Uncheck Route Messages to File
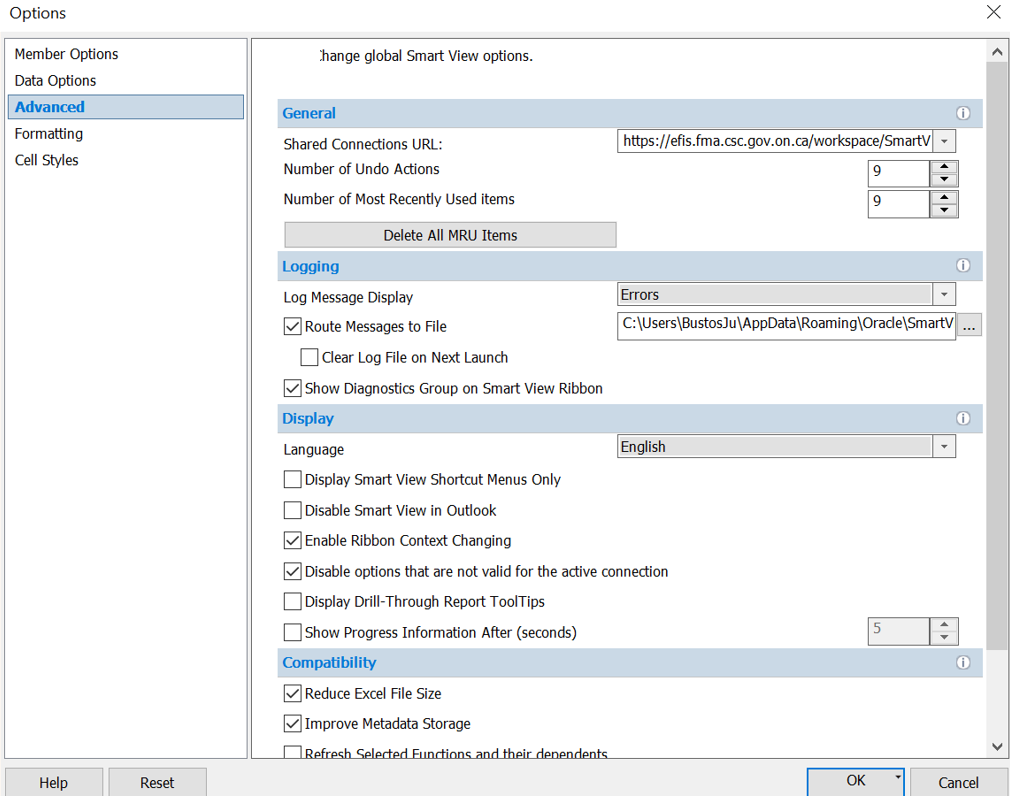The image size is (1010, 796). coord(293,326)
